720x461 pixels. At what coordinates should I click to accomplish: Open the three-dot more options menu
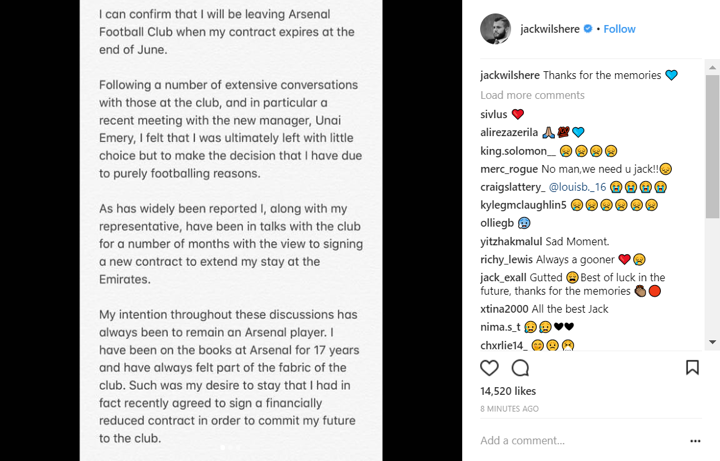[x=695, y=441]
